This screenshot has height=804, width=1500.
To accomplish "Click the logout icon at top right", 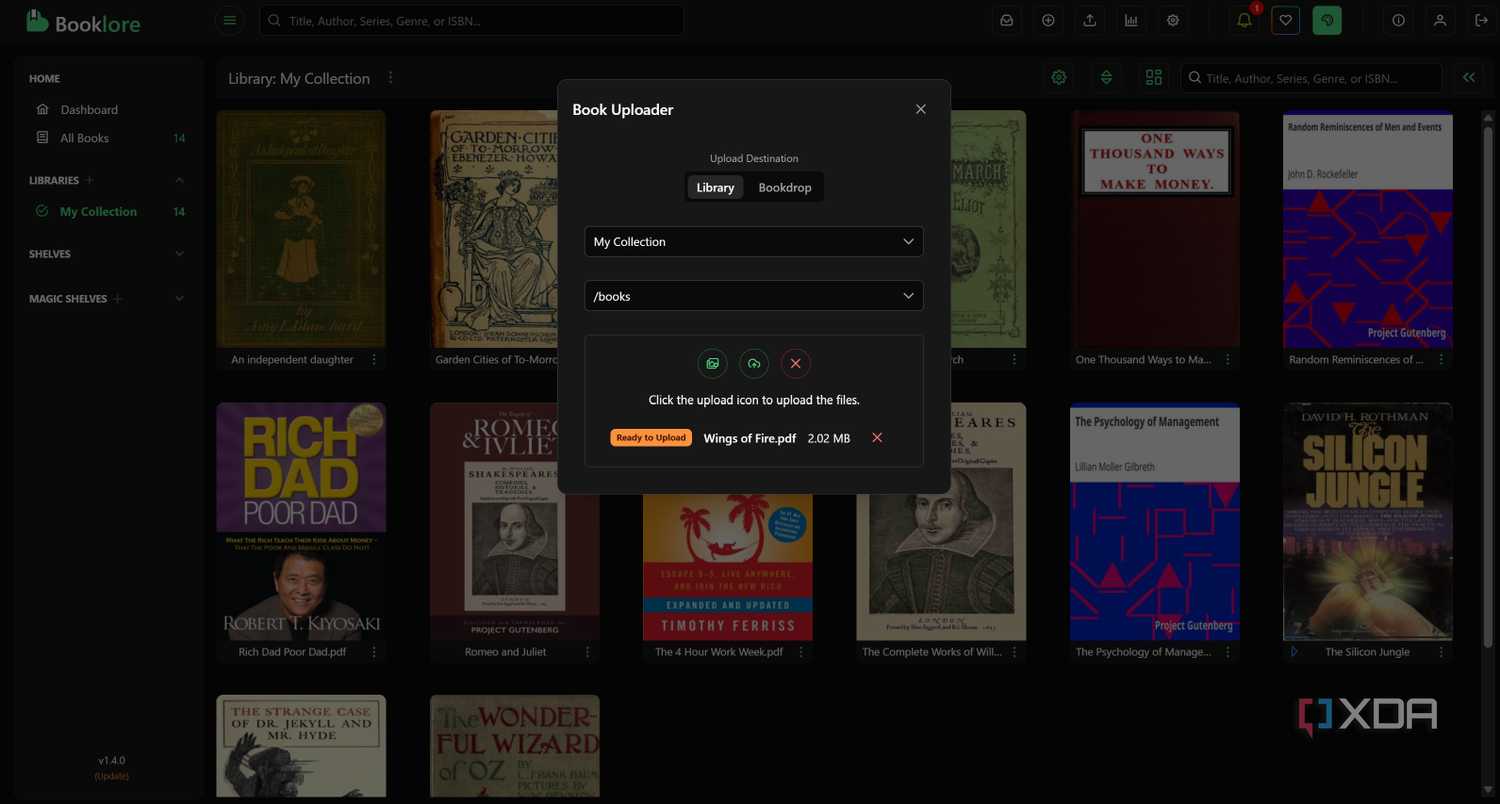I will coord(1482,20).
